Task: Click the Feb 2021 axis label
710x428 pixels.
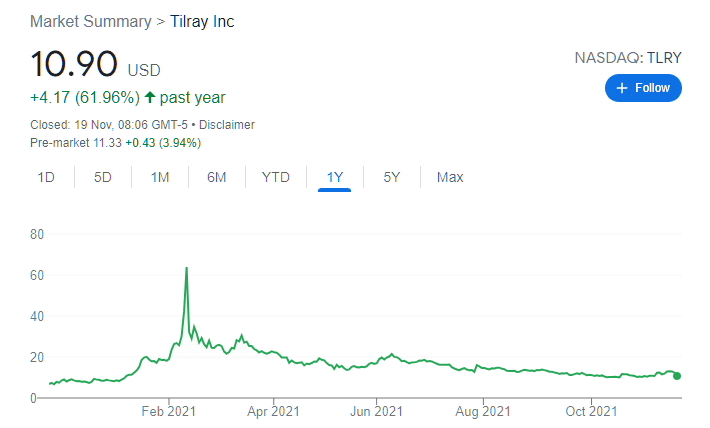Action: click(x=168, y=411)
